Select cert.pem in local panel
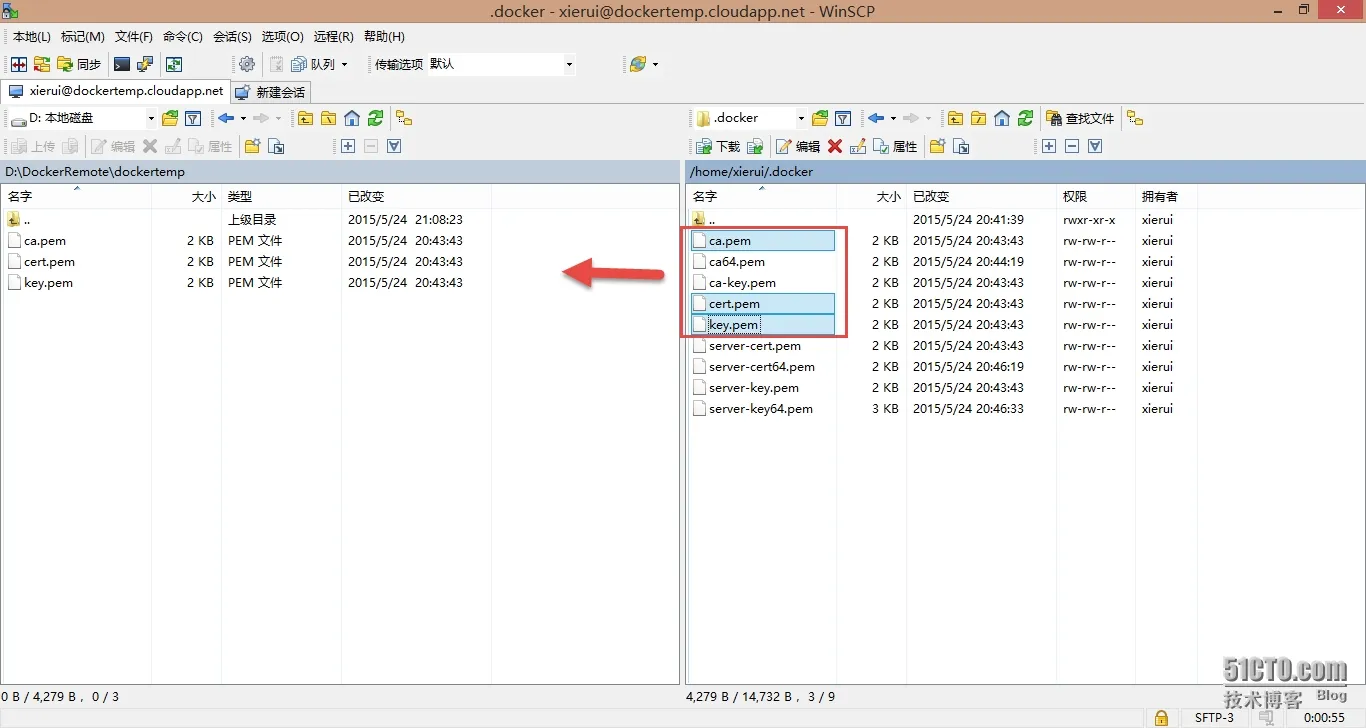 tap(49, 262)
